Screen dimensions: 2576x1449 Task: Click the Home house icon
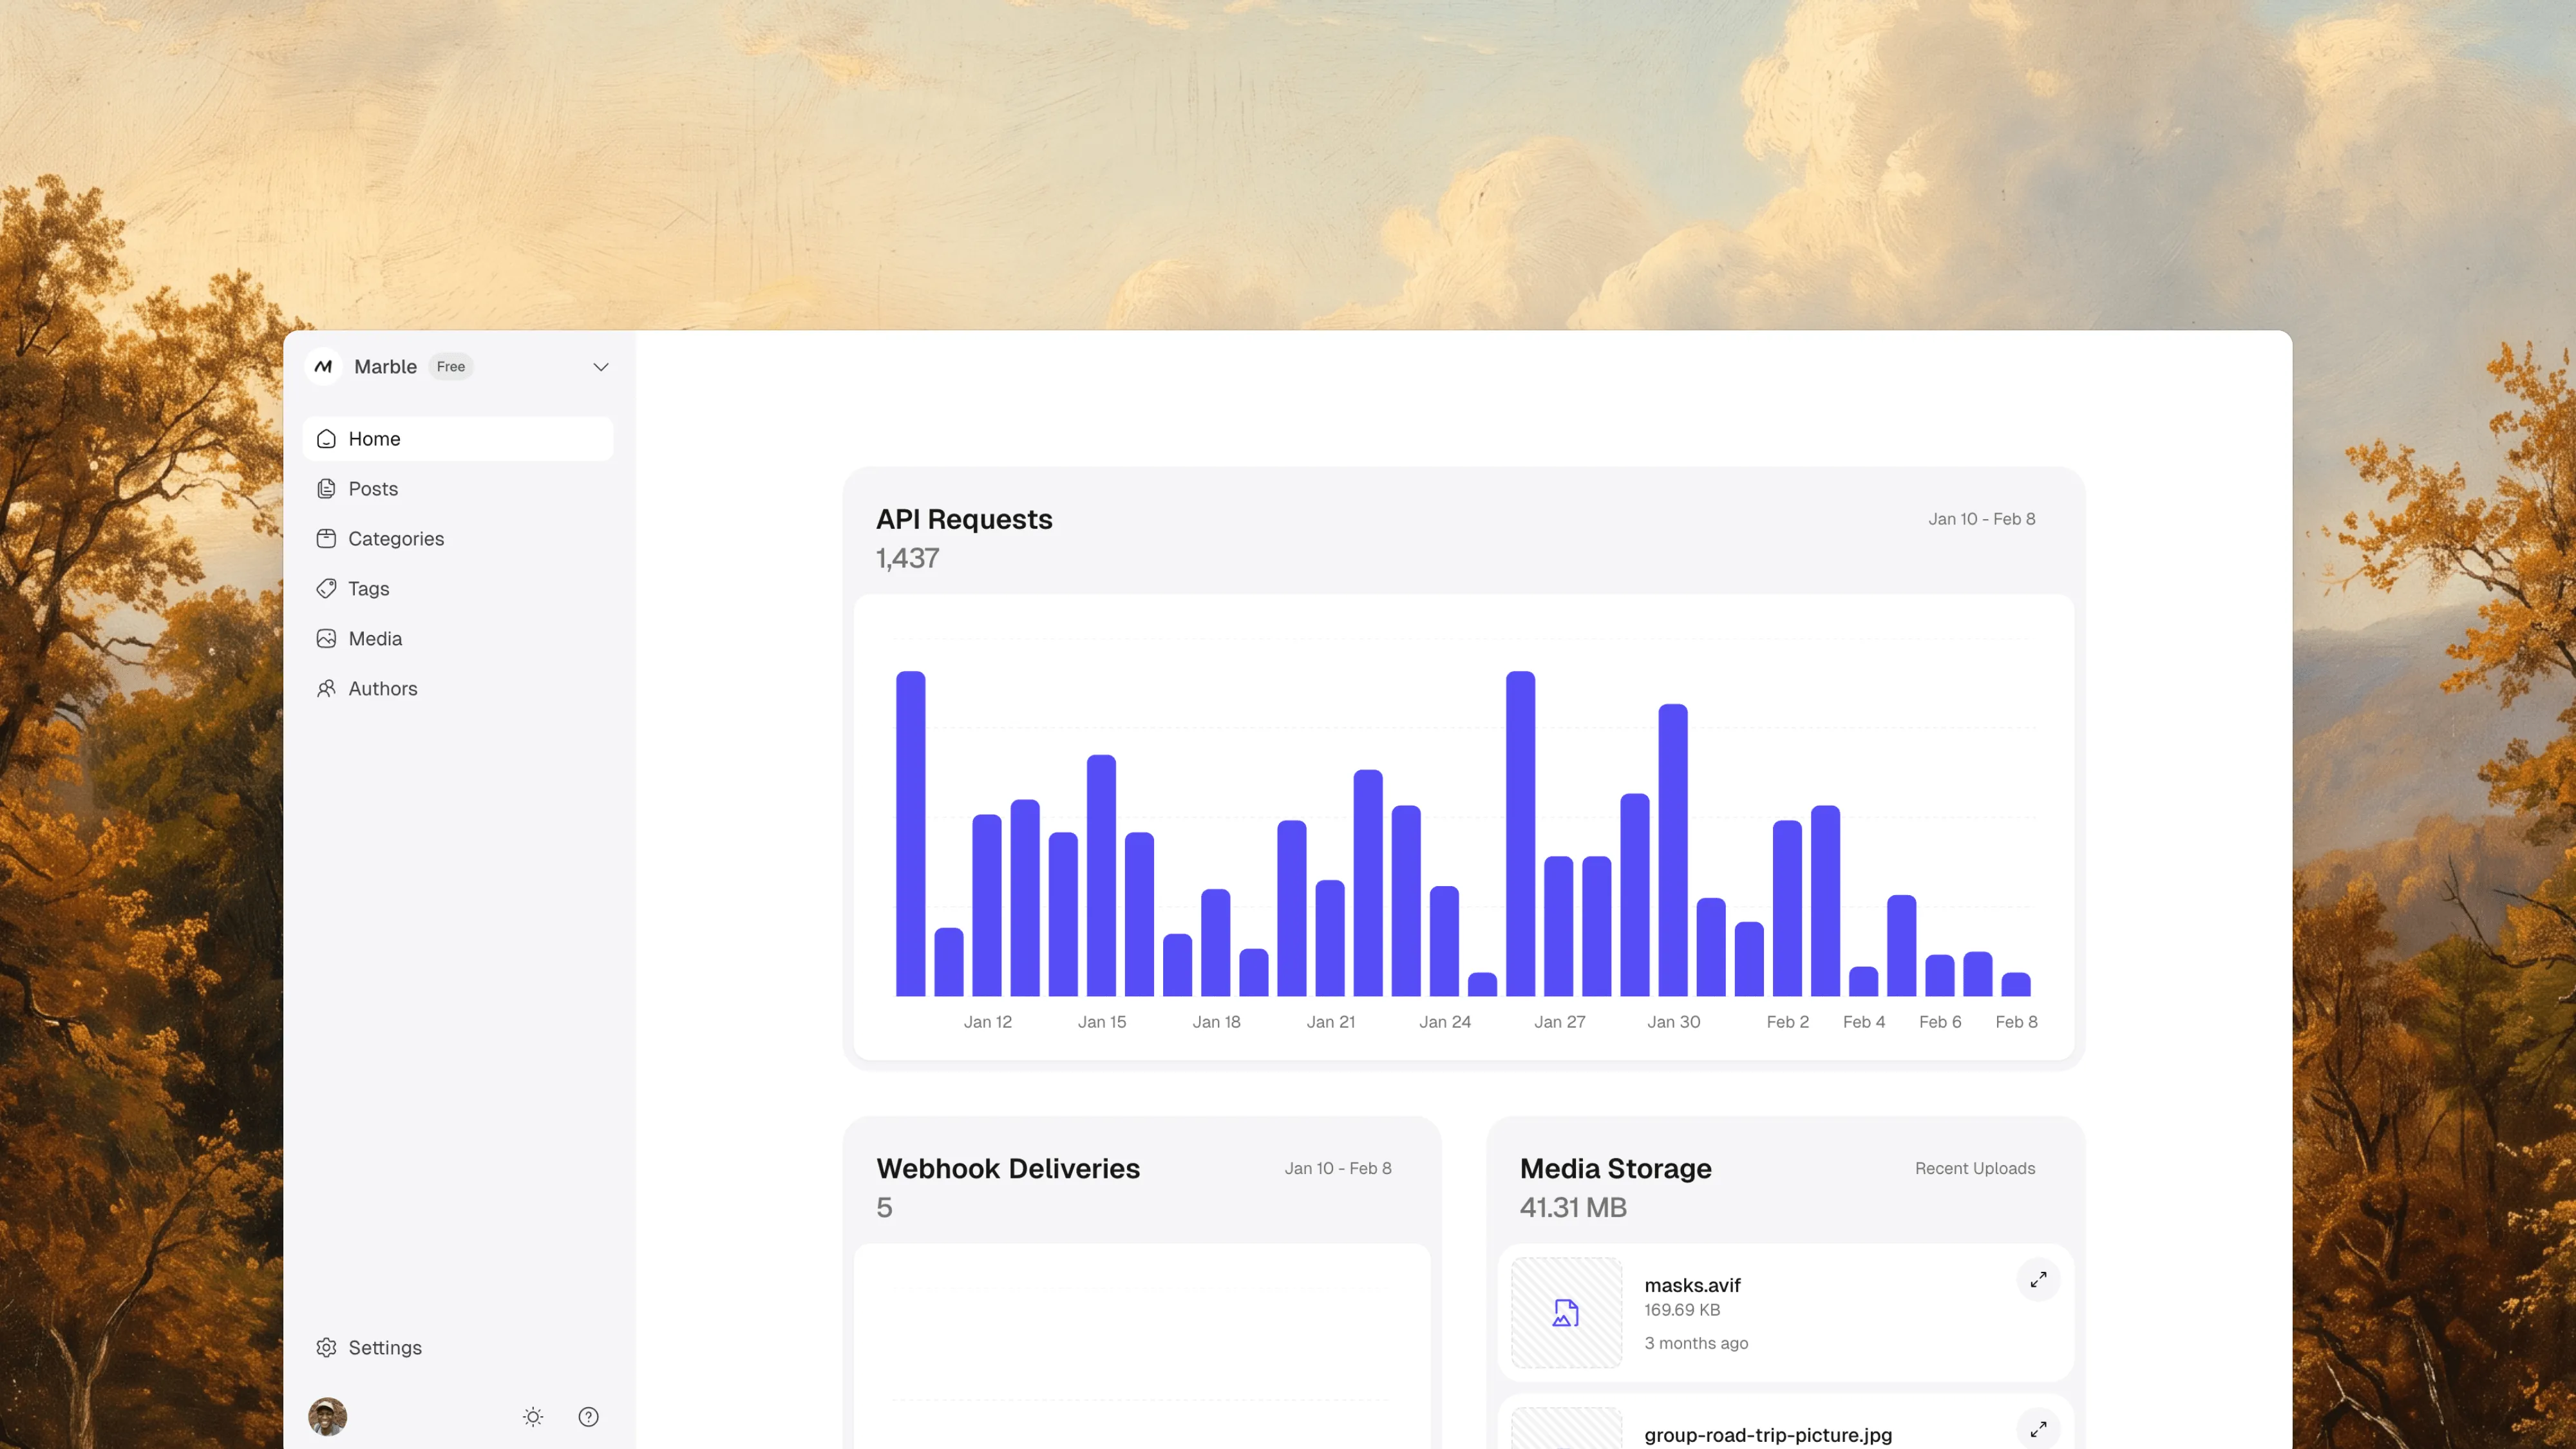click(326, 439)
